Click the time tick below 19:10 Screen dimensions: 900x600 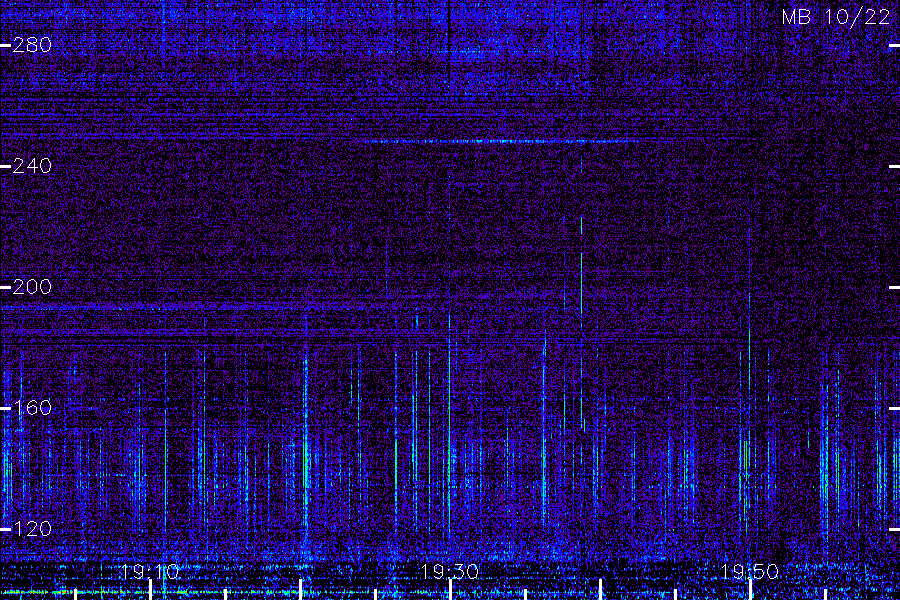pos(150,590)
